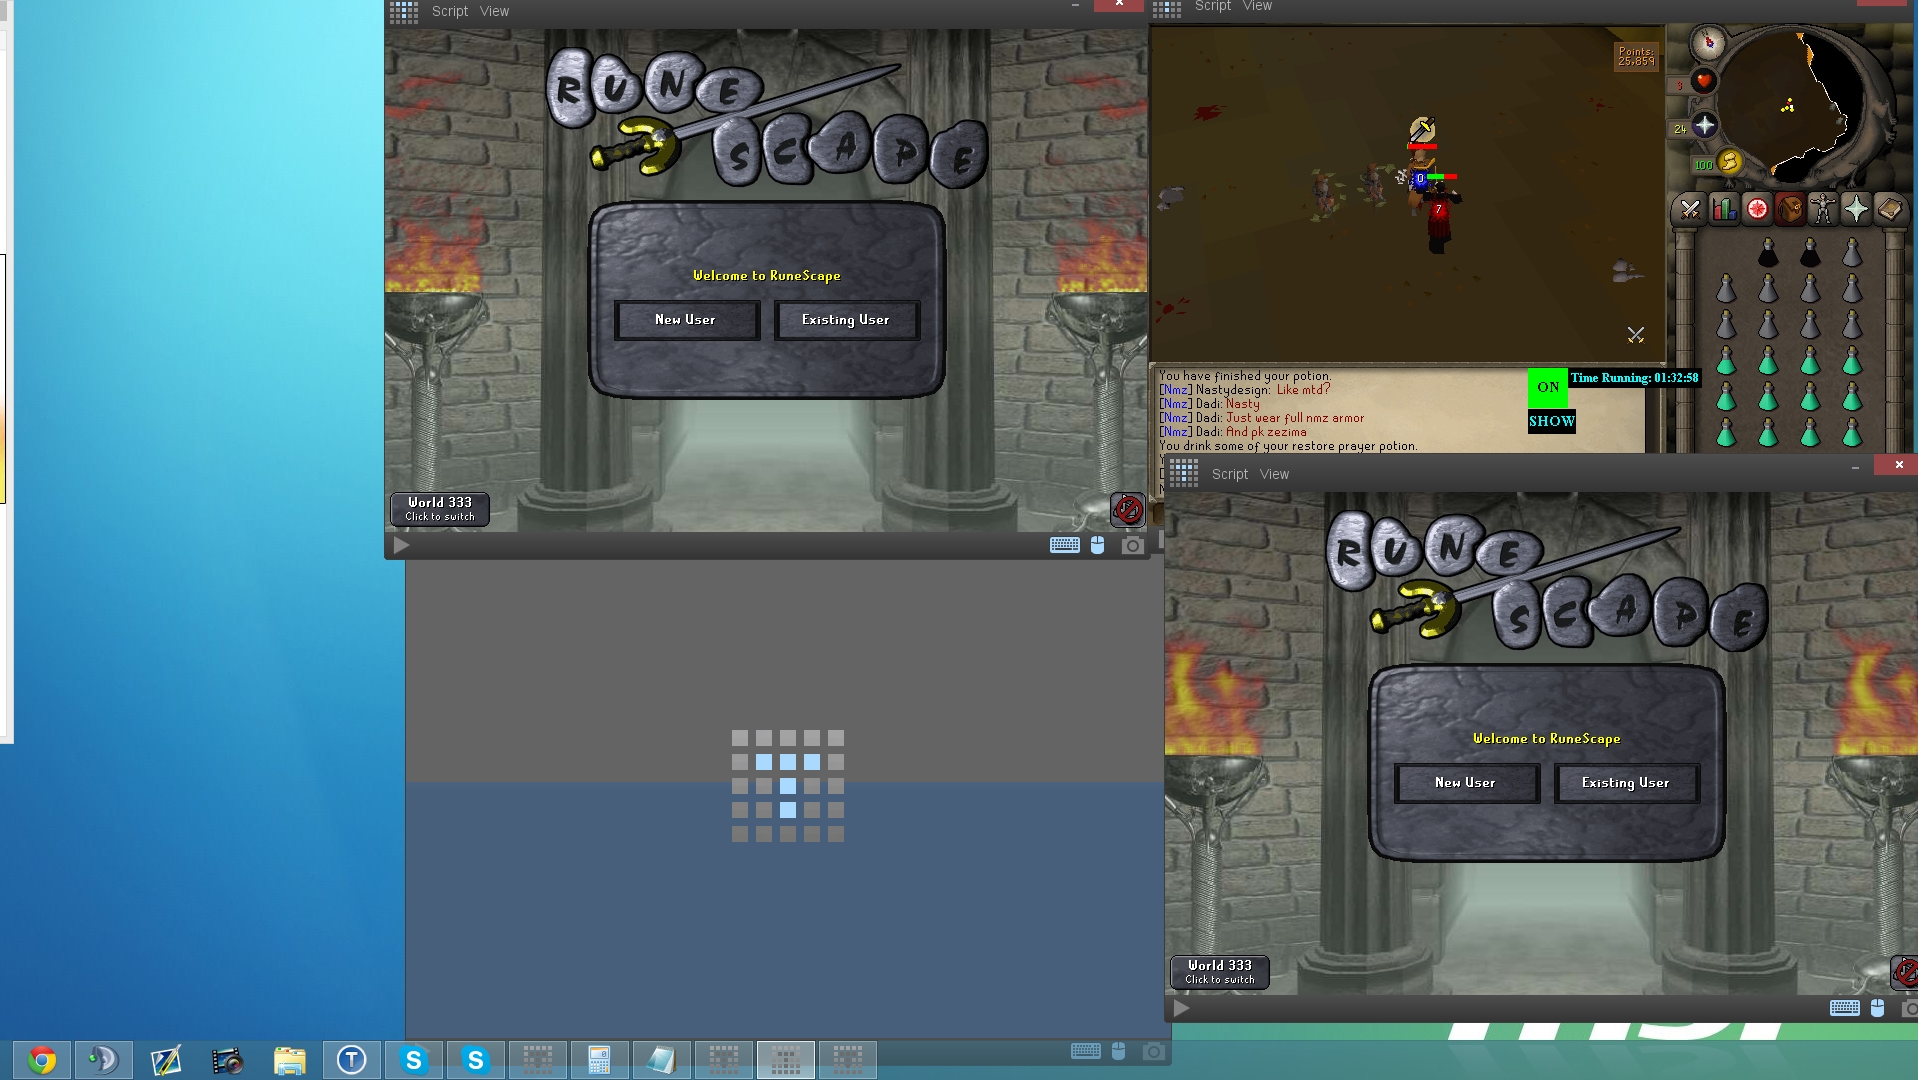Toggle mouse input in the top-left bot window
The width and height of the screenshot is (1918, 1080).
click(1097, 545)
